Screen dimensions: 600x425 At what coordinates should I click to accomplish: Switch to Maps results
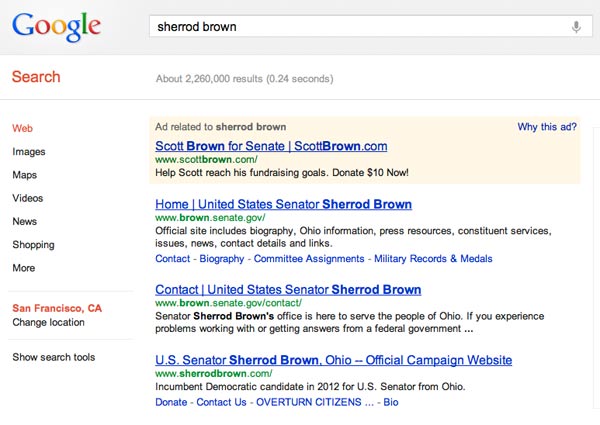tap(25, 175)
